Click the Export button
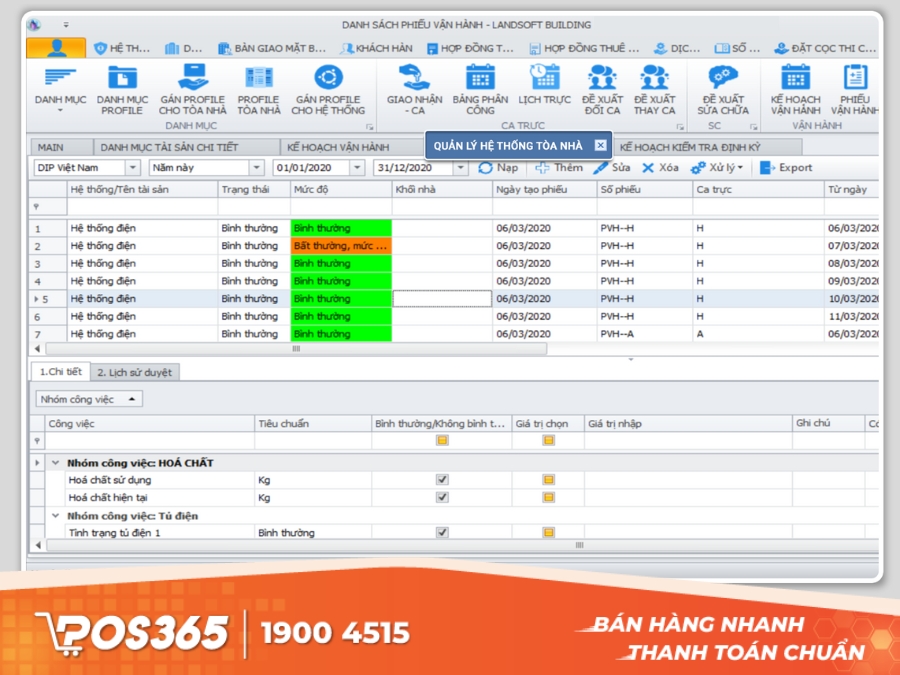 (x=798, y=169)
